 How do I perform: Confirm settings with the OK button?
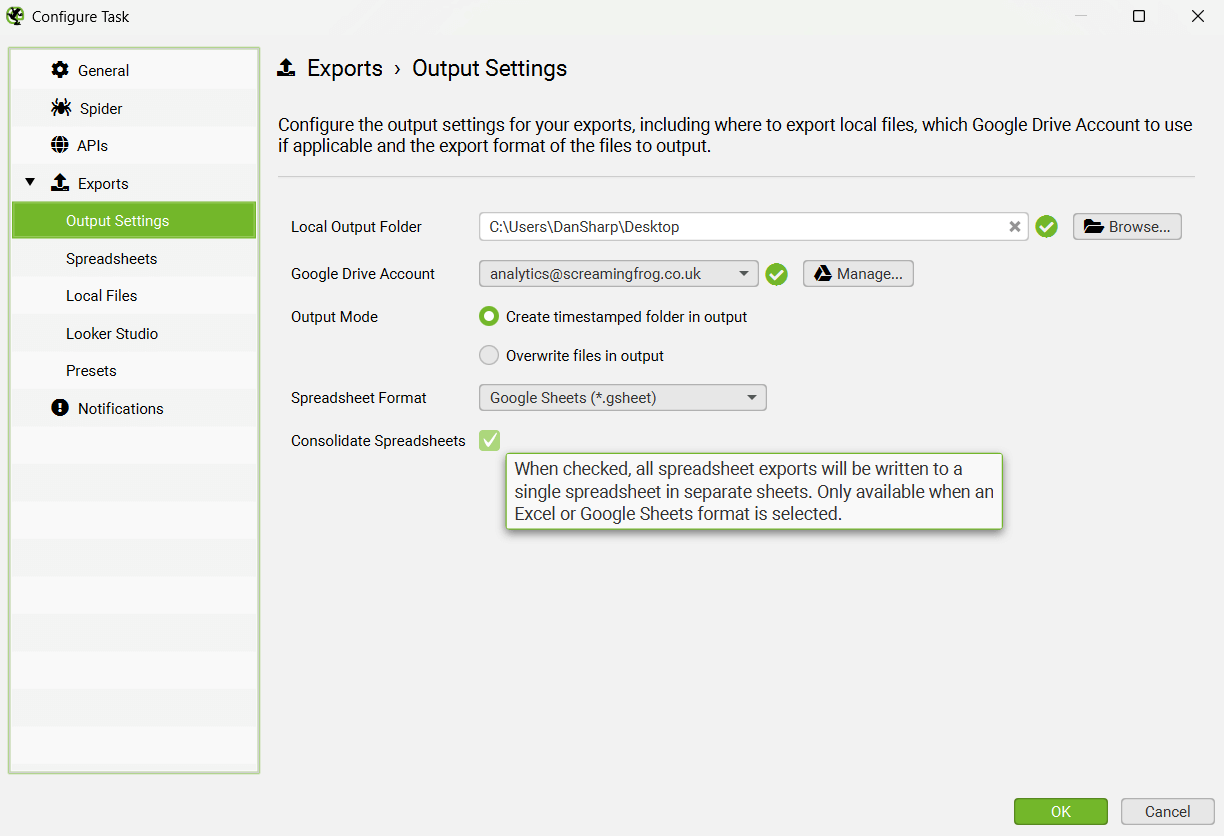[x=1060, y=812]
